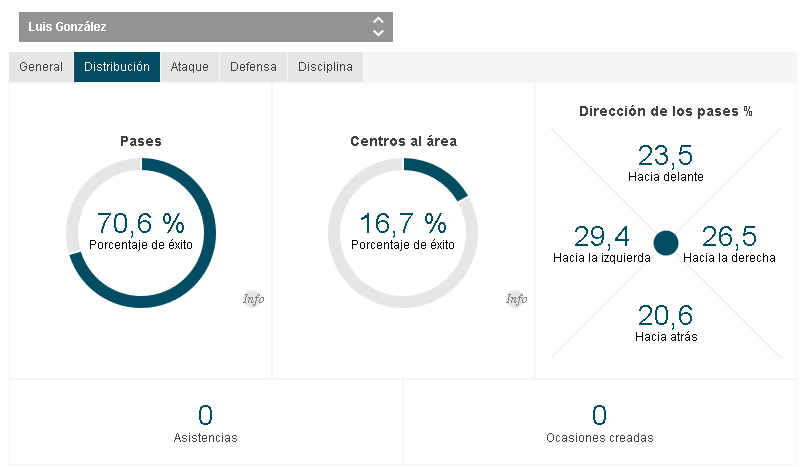Click the up/down arrows on player selector

[x=378, y=27]
